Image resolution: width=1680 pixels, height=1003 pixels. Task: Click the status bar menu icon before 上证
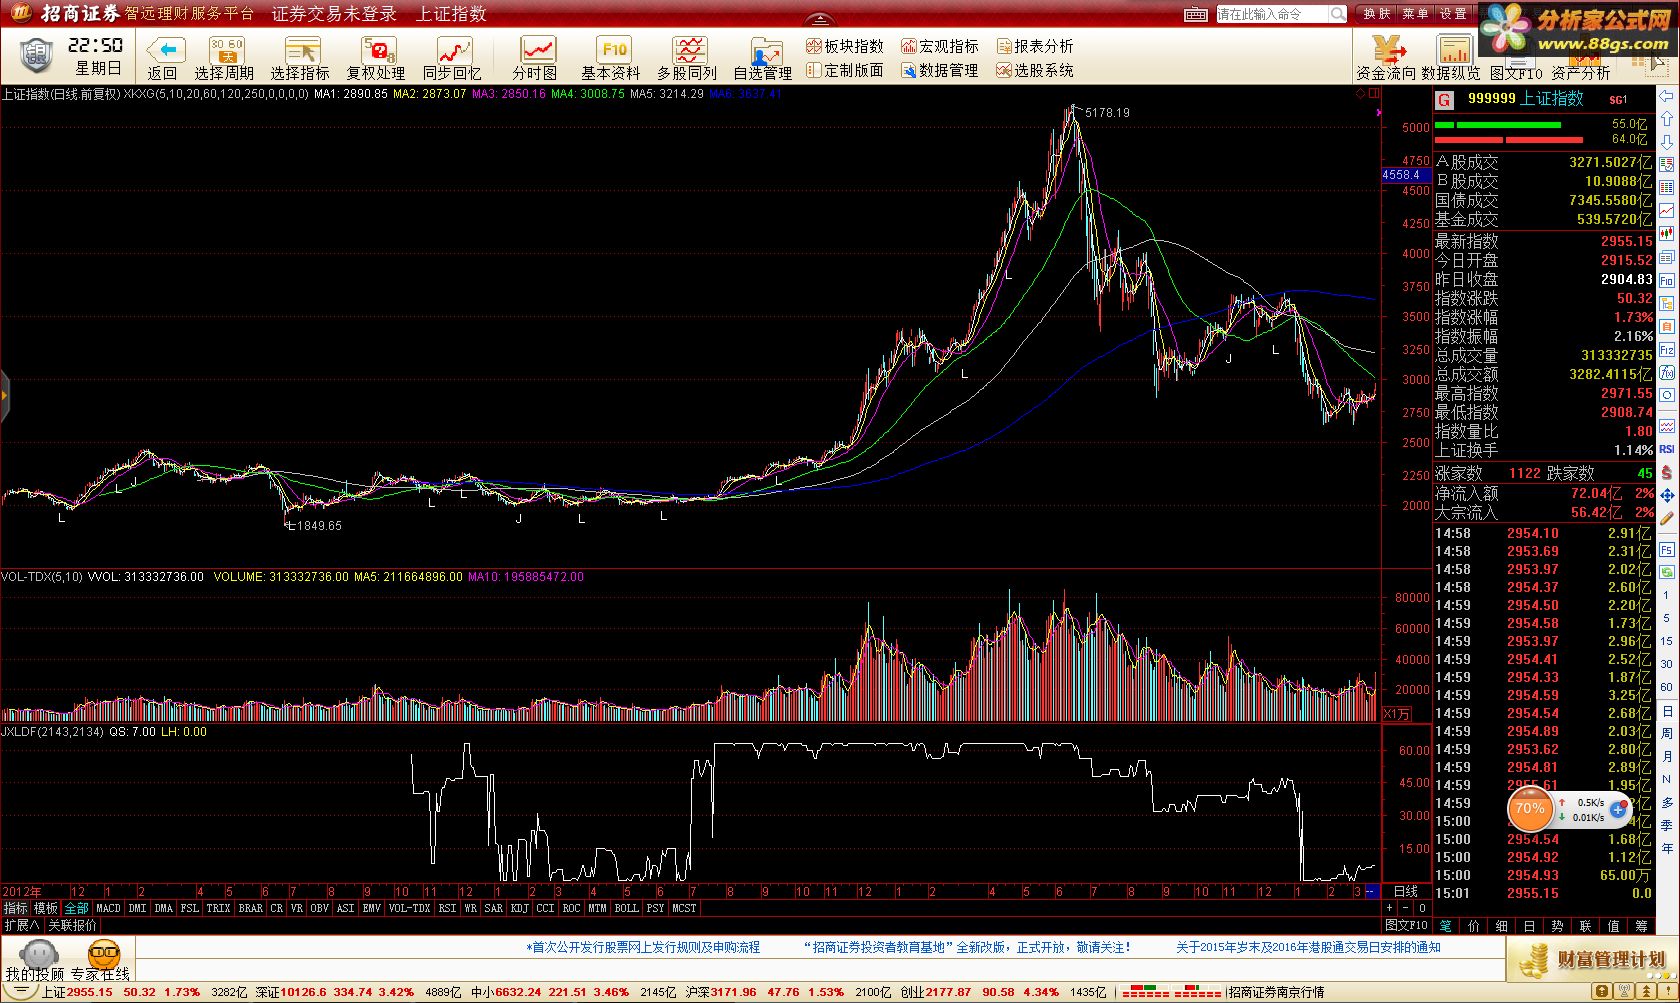pyautogui.click(x=20, y=992)
